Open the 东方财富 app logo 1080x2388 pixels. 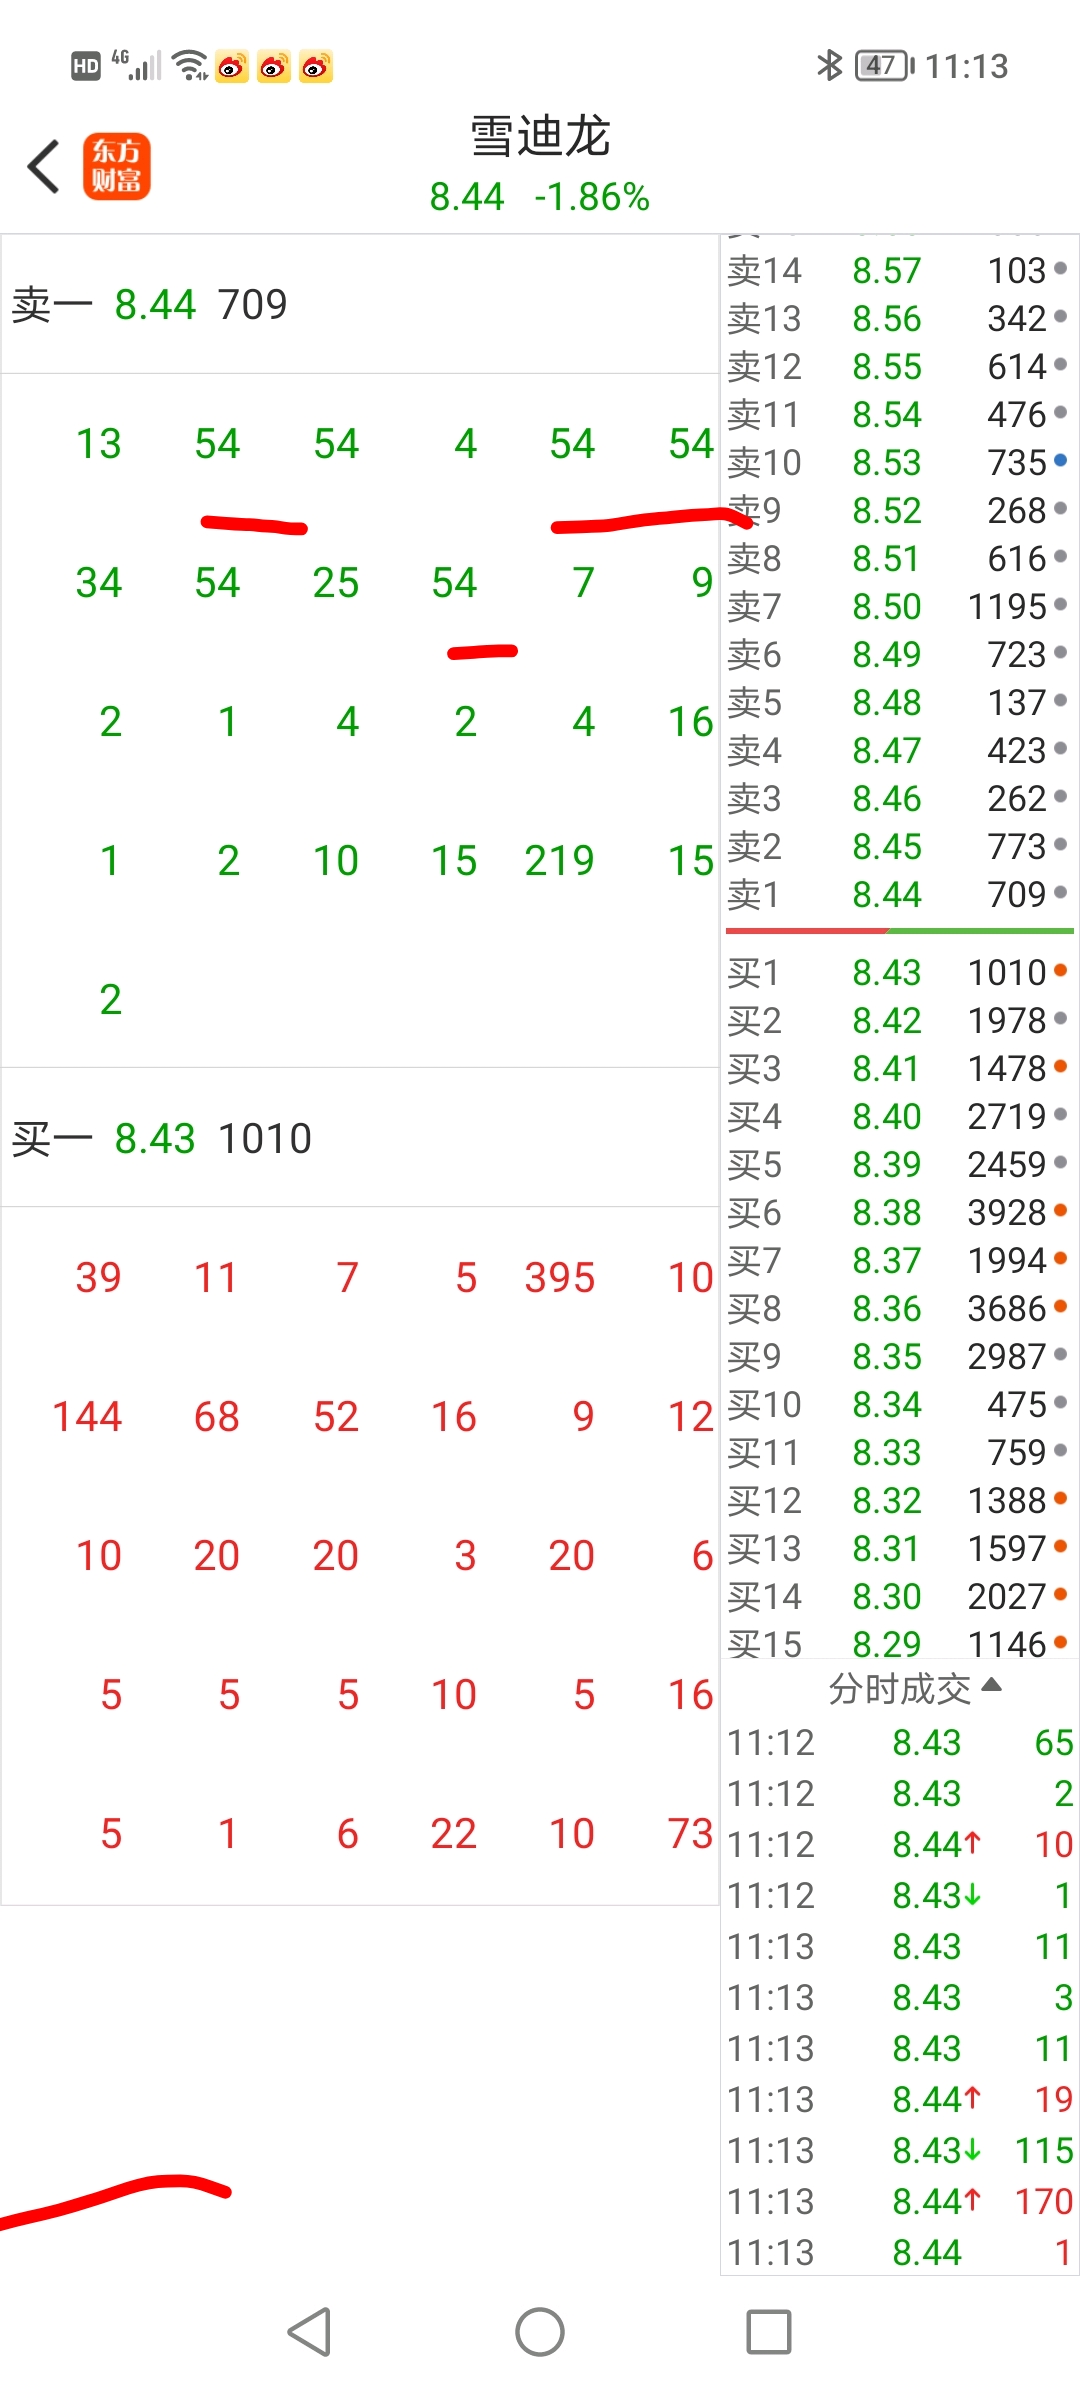(x=117, y=166)
